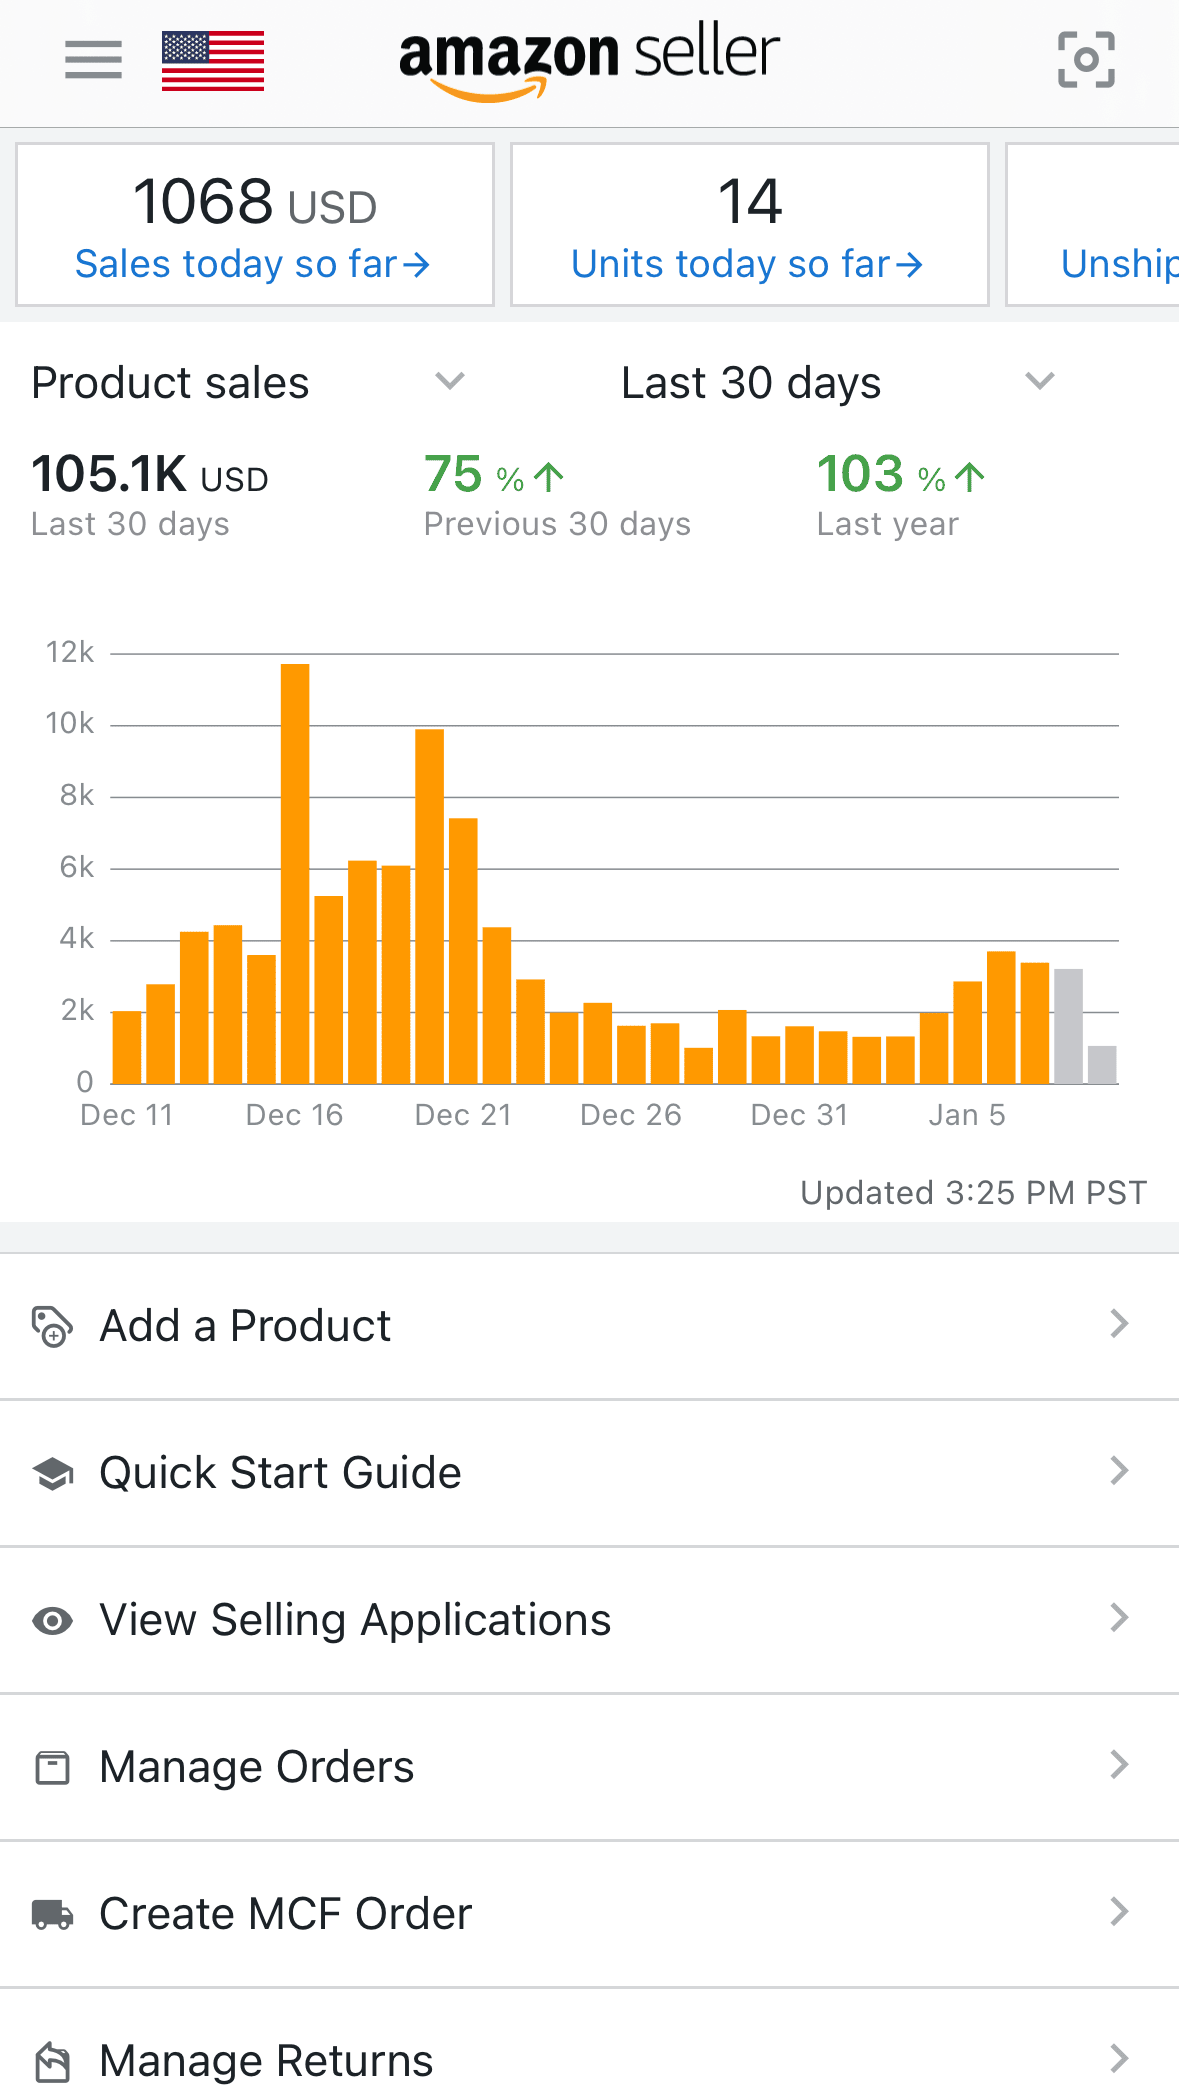
Task: Click the Amazon Seller logo
Action: coord(589,60)
